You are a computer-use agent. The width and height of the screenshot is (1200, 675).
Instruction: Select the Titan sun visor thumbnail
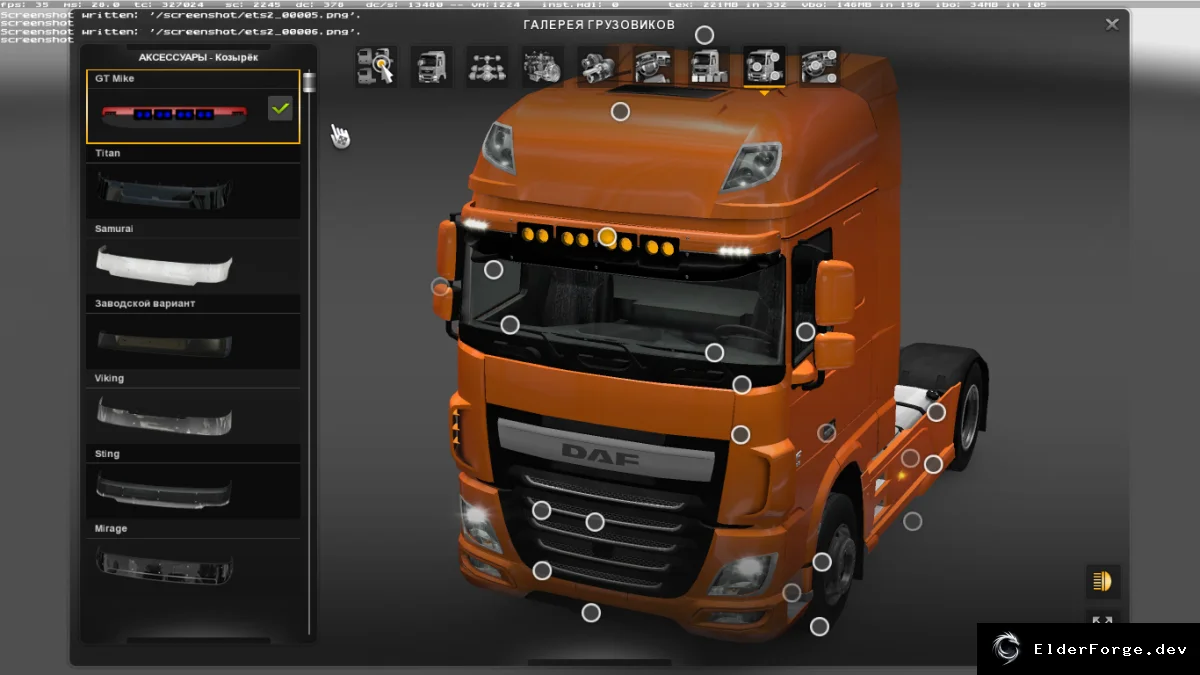click(194, 190)
